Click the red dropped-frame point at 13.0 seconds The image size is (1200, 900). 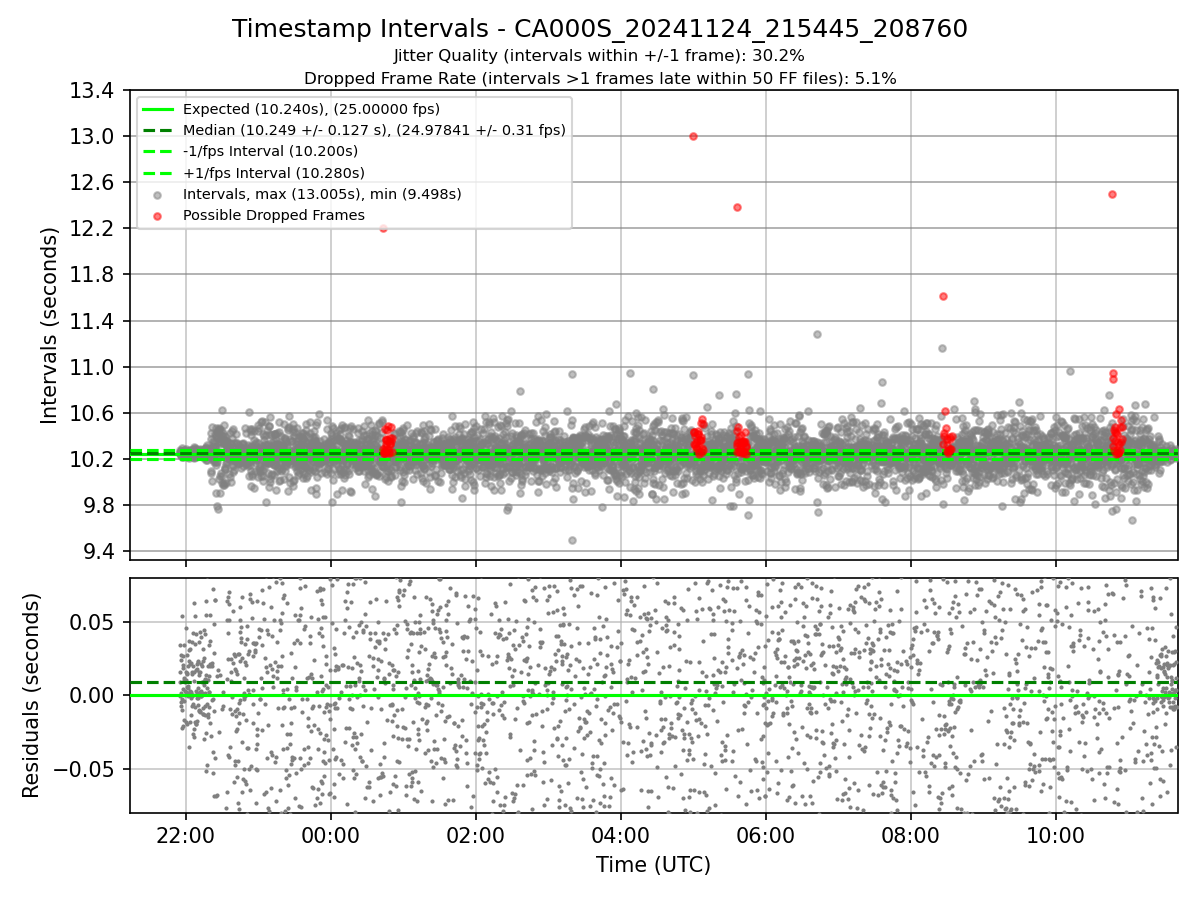point(693,136)
